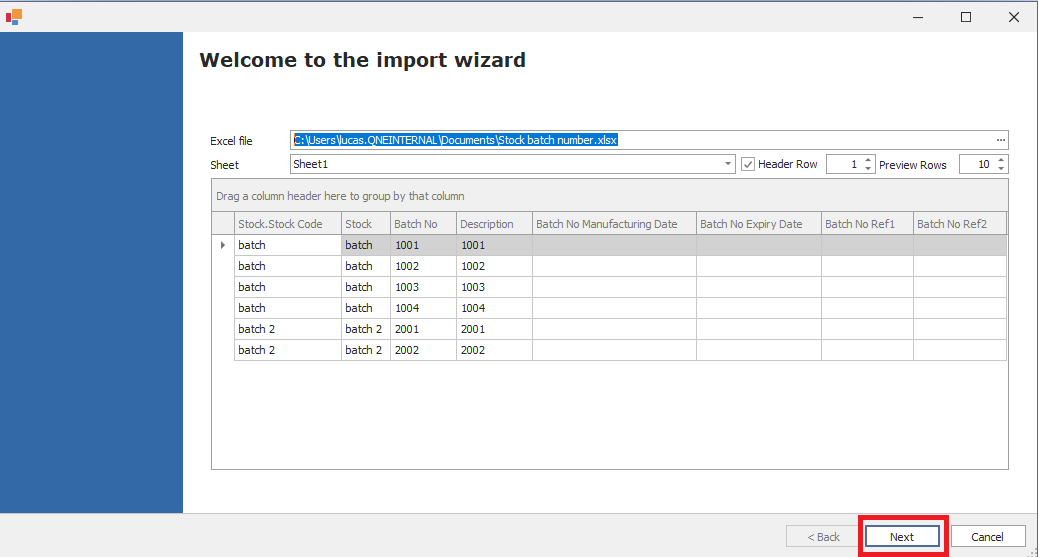This screenshot has height=557, width=1039.
Task: Increase the Preview Rows value
Action: point(1001,160)
